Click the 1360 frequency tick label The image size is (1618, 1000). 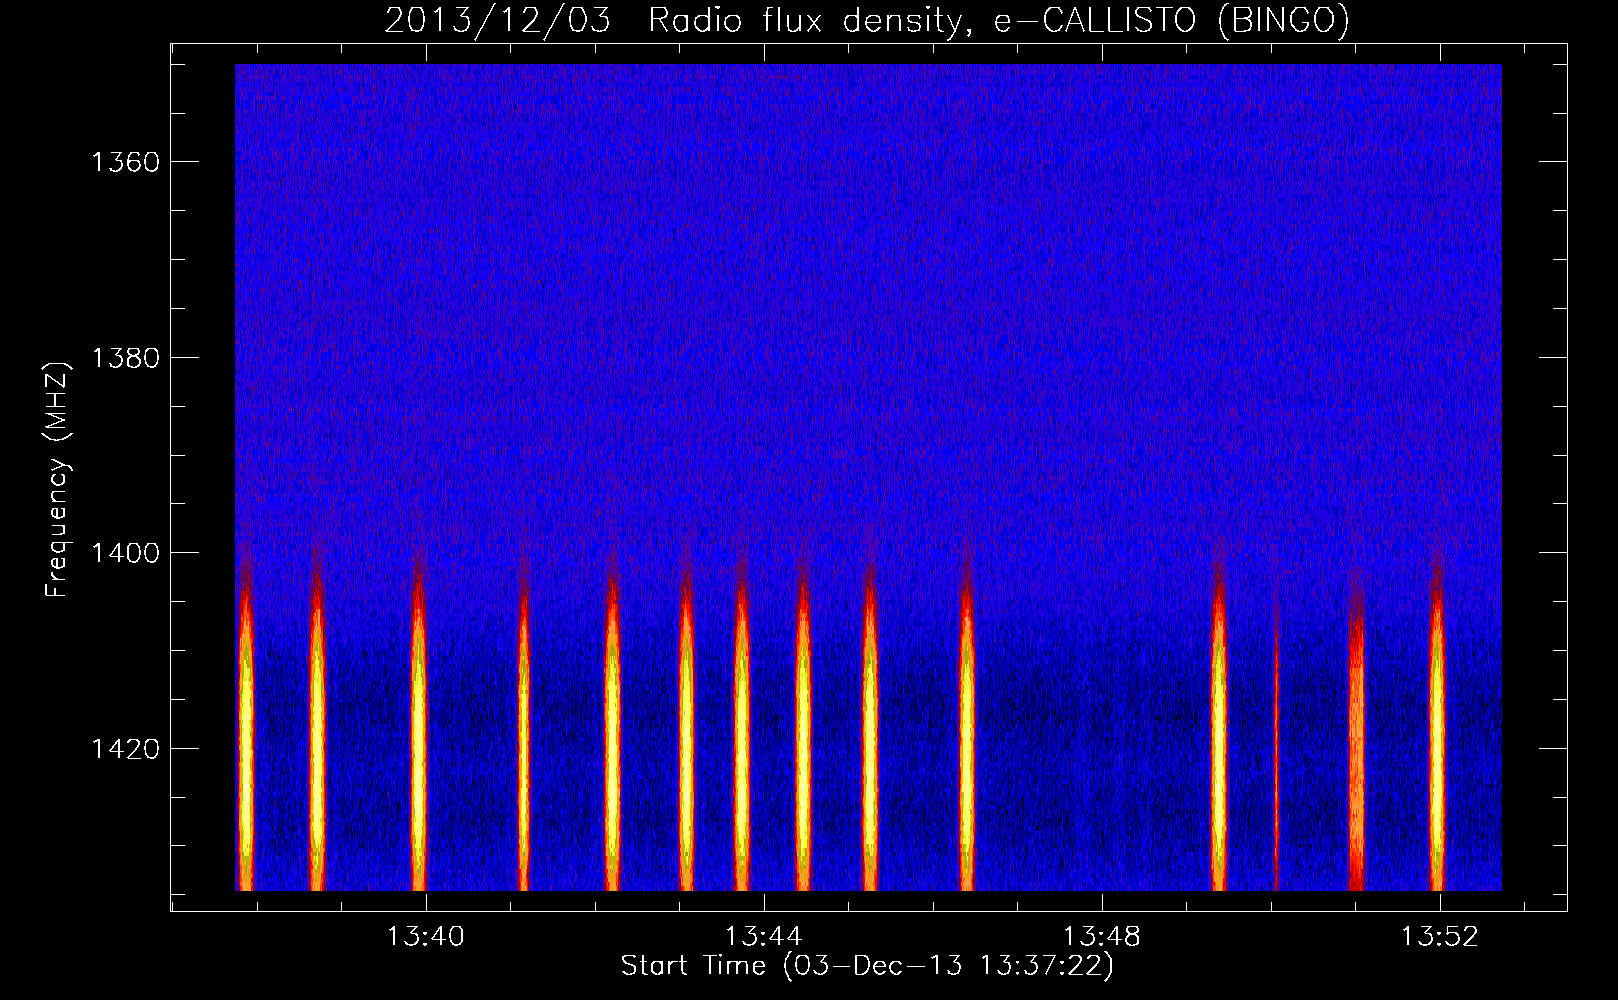click(125, 162)
